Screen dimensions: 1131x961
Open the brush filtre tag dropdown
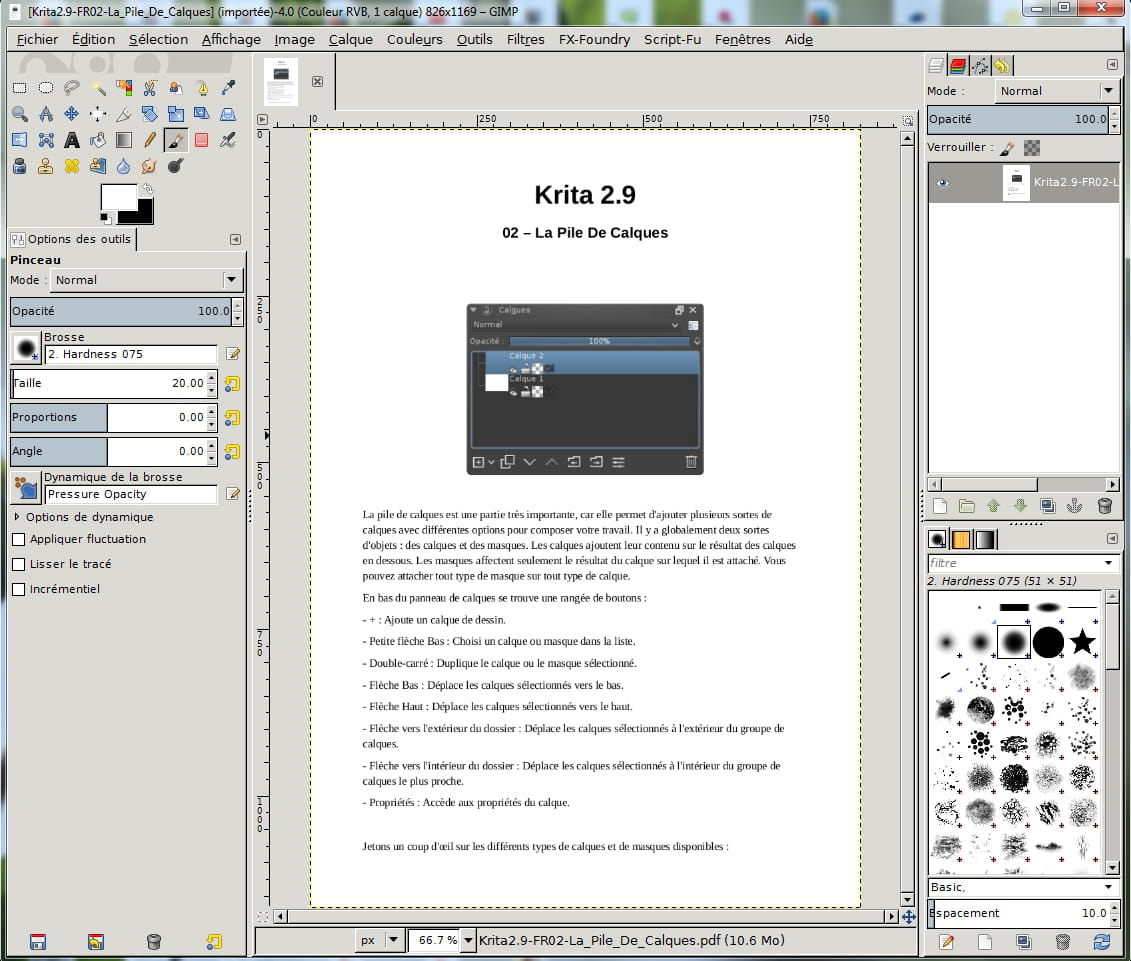pos(1108,563)
